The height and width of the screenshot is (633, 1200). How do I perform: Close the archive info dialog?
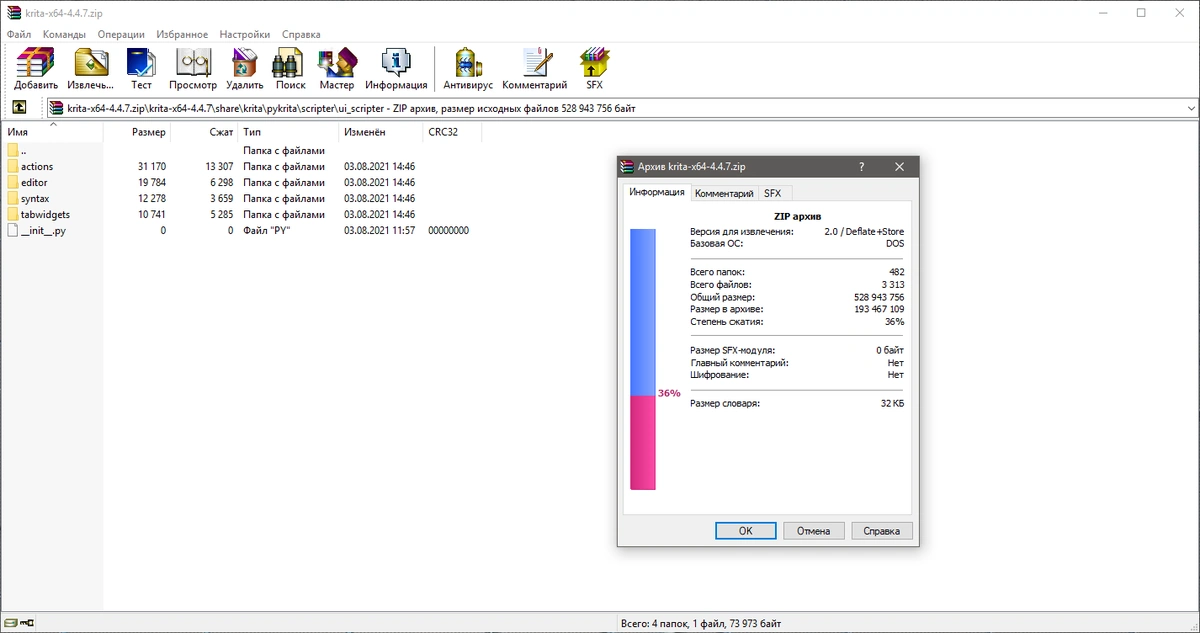click(x=899, y=167)
